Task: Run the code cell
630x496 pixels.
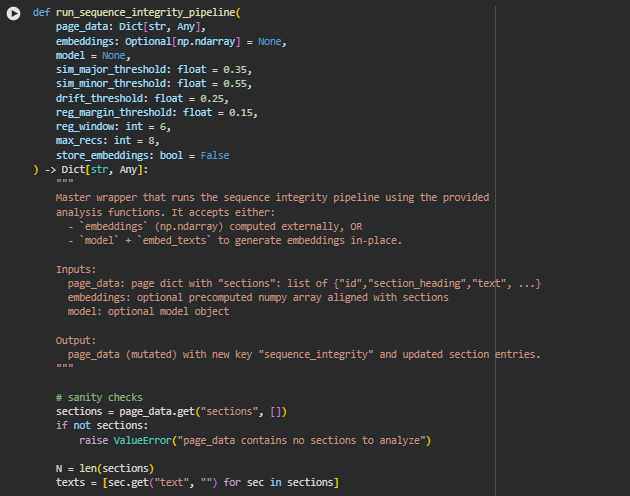Action: [14, 12]
